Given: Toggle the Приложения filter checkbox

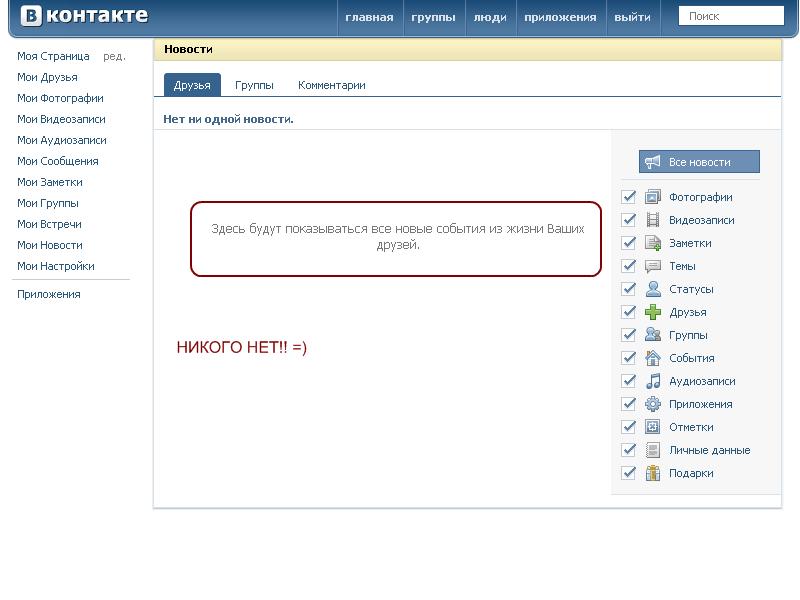Looking at the screenshot, I should click(x=629, y=404).
